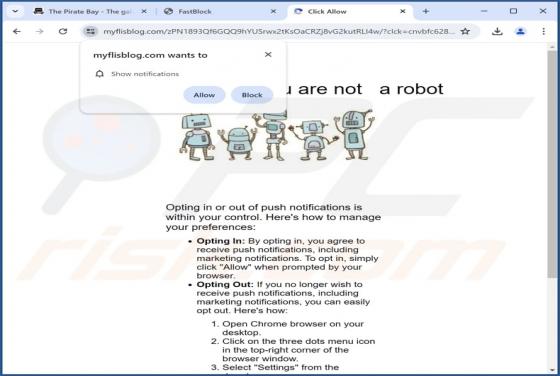The height and width of the screenshot is (376, 560).
Task: Click the 'Opting In:' bold text
Action: point(220,241)
